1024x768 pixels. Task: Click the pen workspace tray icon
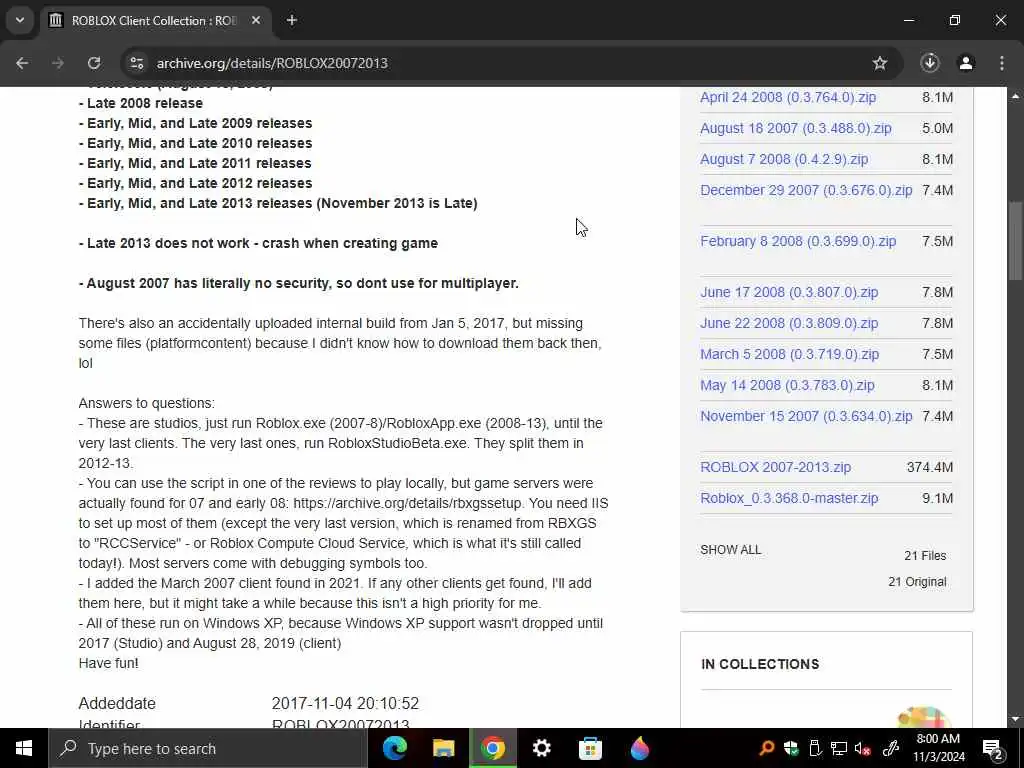[891, 748]
